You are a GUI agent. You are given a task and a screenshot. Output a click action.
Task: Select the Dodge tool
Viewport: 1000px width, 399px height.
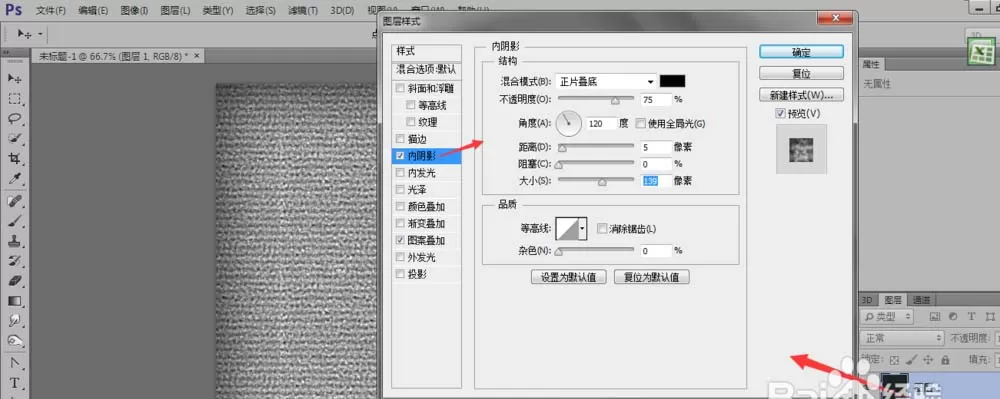coord(15,341)
